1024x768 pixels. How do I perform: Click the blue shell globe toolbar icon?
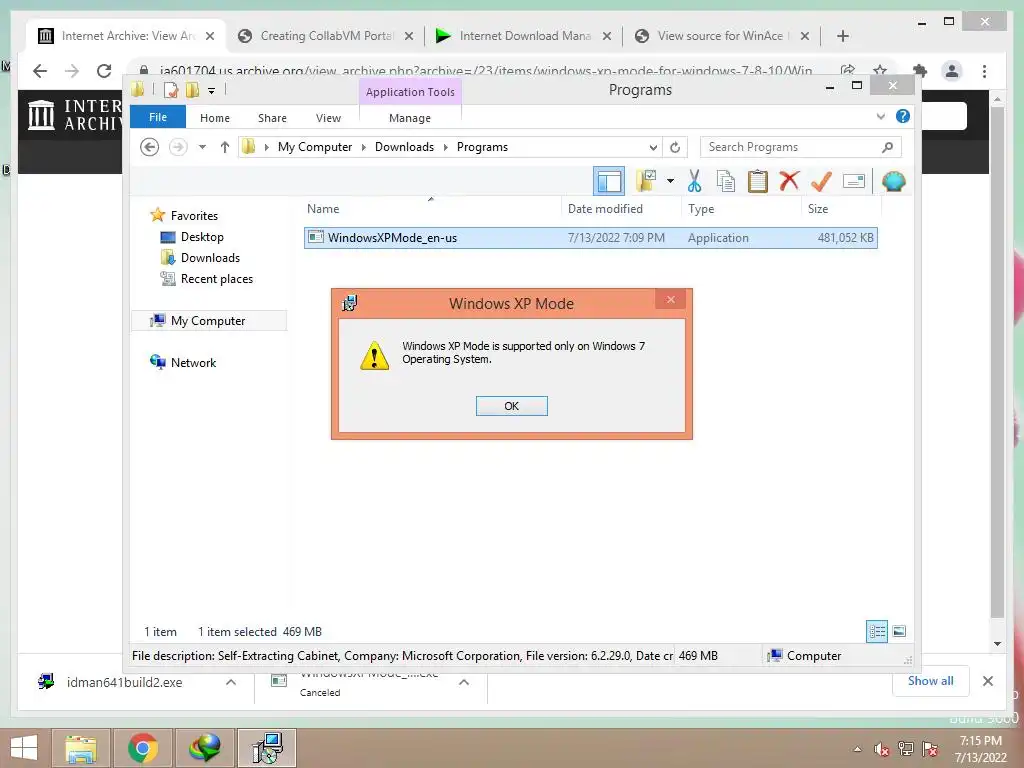click(x=893, y=181)
